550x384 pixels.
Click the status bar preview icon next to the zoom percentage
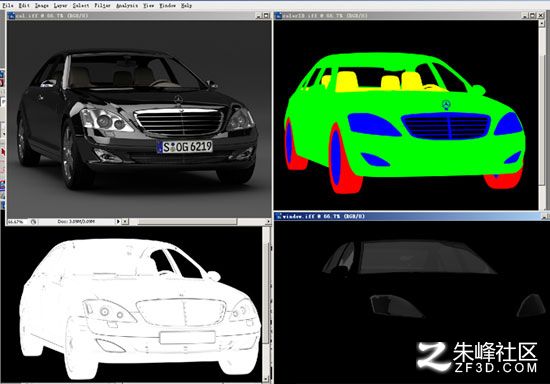pyautogui.click(x=33, y=222)
